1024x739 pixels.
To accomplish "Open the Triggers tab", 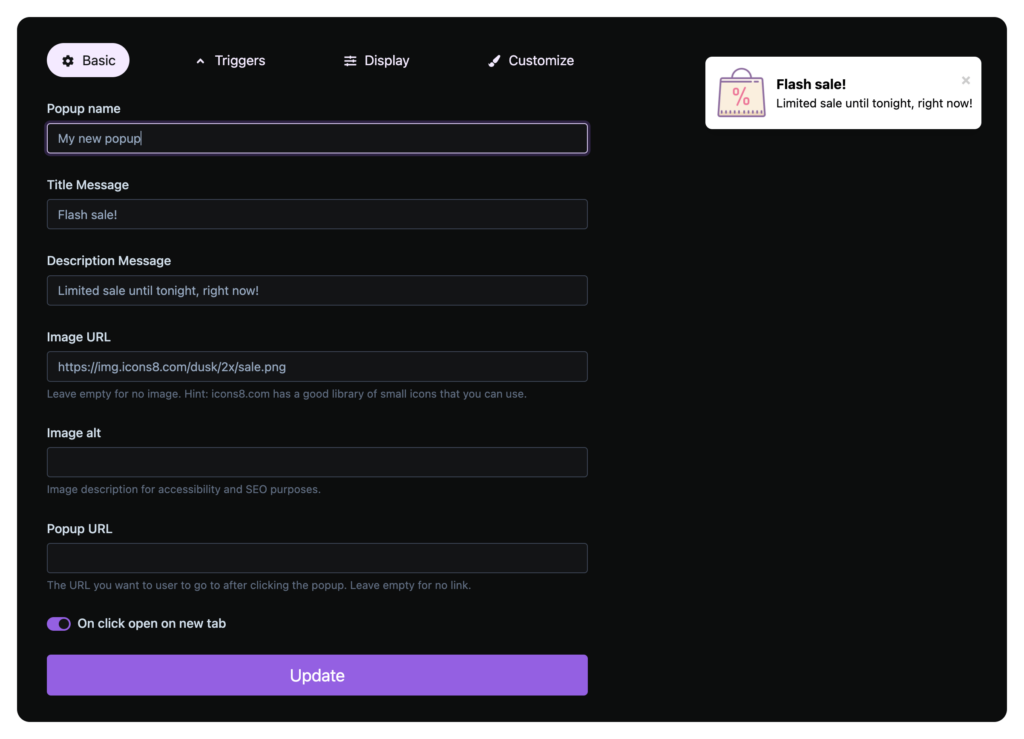I will 231,61.
